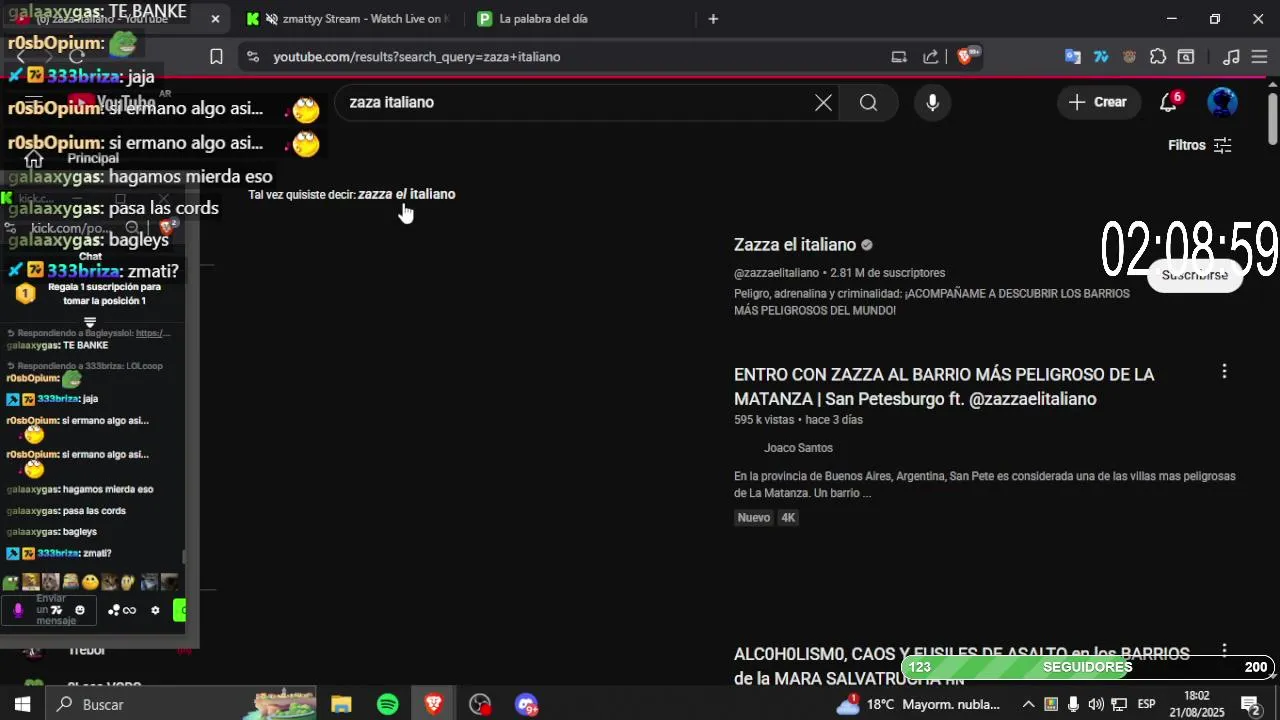Open Brave hamburger main menu
This screenshot has height=720, width=1280.
click(x=1259, y=57)
